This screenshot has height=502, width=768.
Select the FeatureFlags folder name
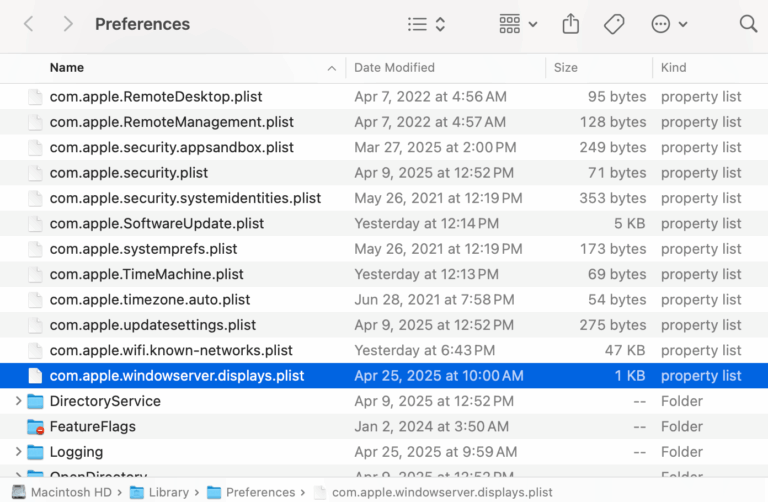(93, 427)
